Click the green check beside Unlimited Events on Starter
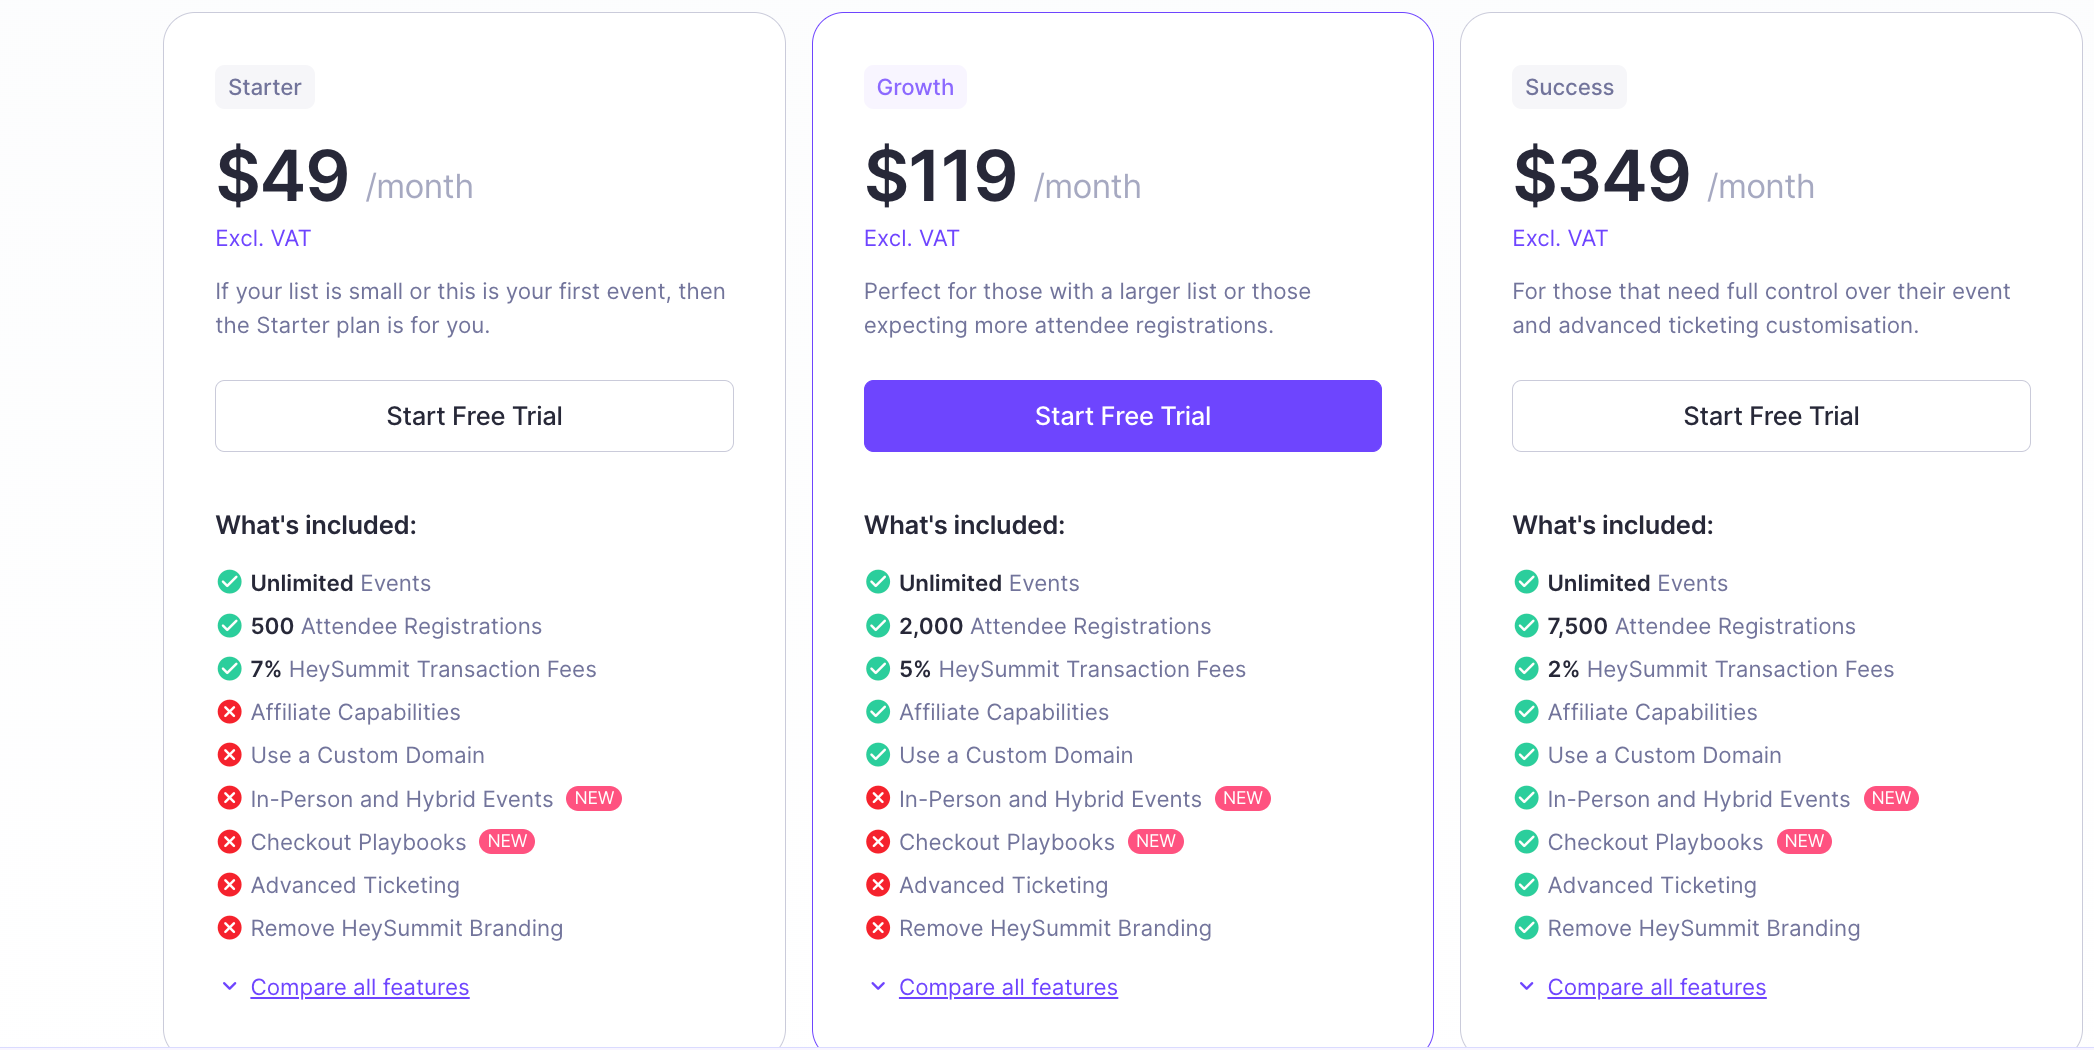Viewport: 2094px width, 1050px height. point(228,582)
